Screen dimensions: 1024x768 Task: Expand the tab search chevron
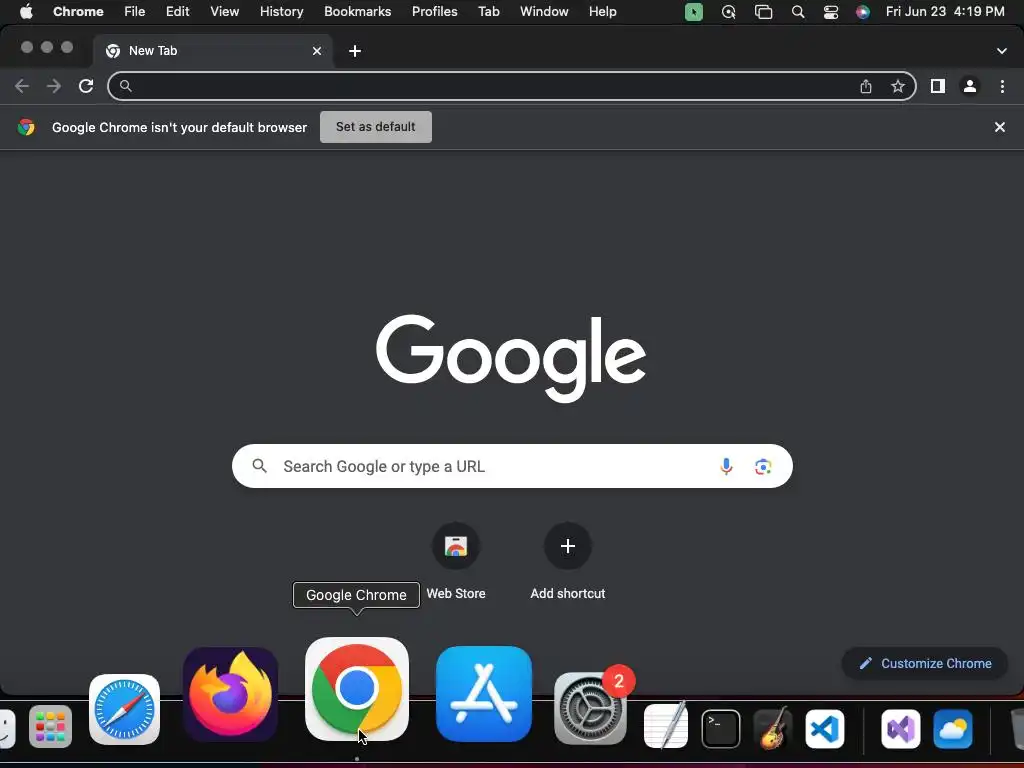pos(1002,51)
